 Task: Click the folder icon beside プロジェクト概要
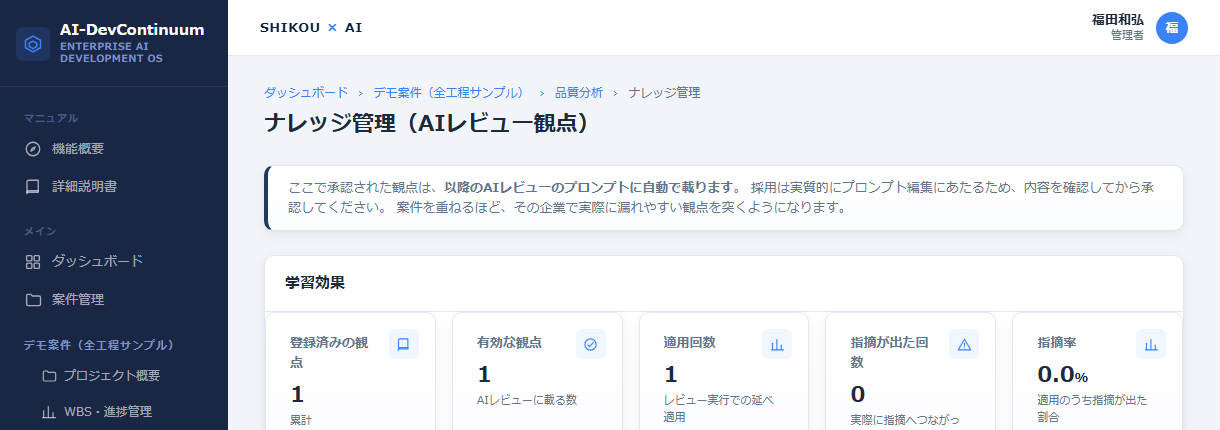(49, 376)
